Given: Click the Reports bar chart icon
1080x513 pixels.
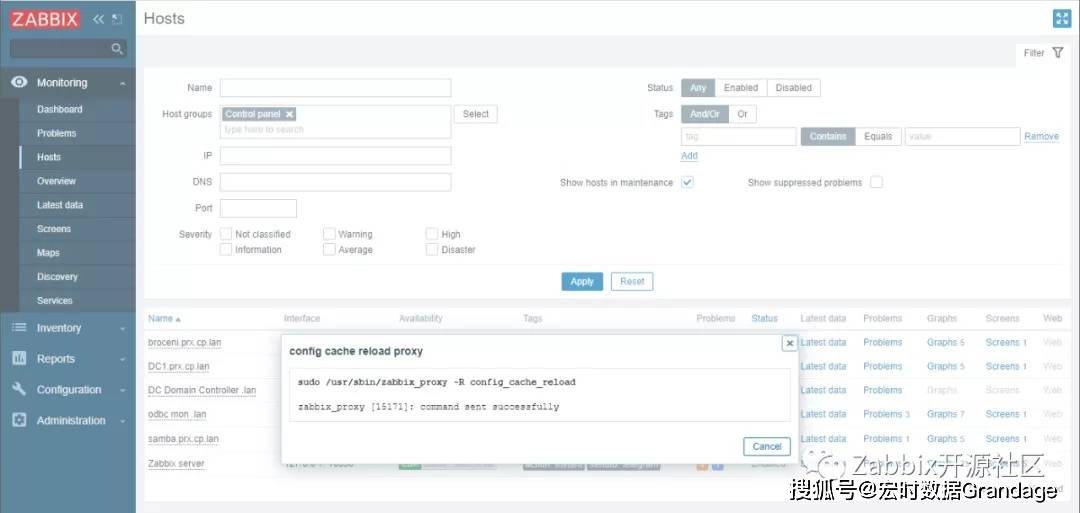Looking at the screenshot, I should [x=19, y=358].
